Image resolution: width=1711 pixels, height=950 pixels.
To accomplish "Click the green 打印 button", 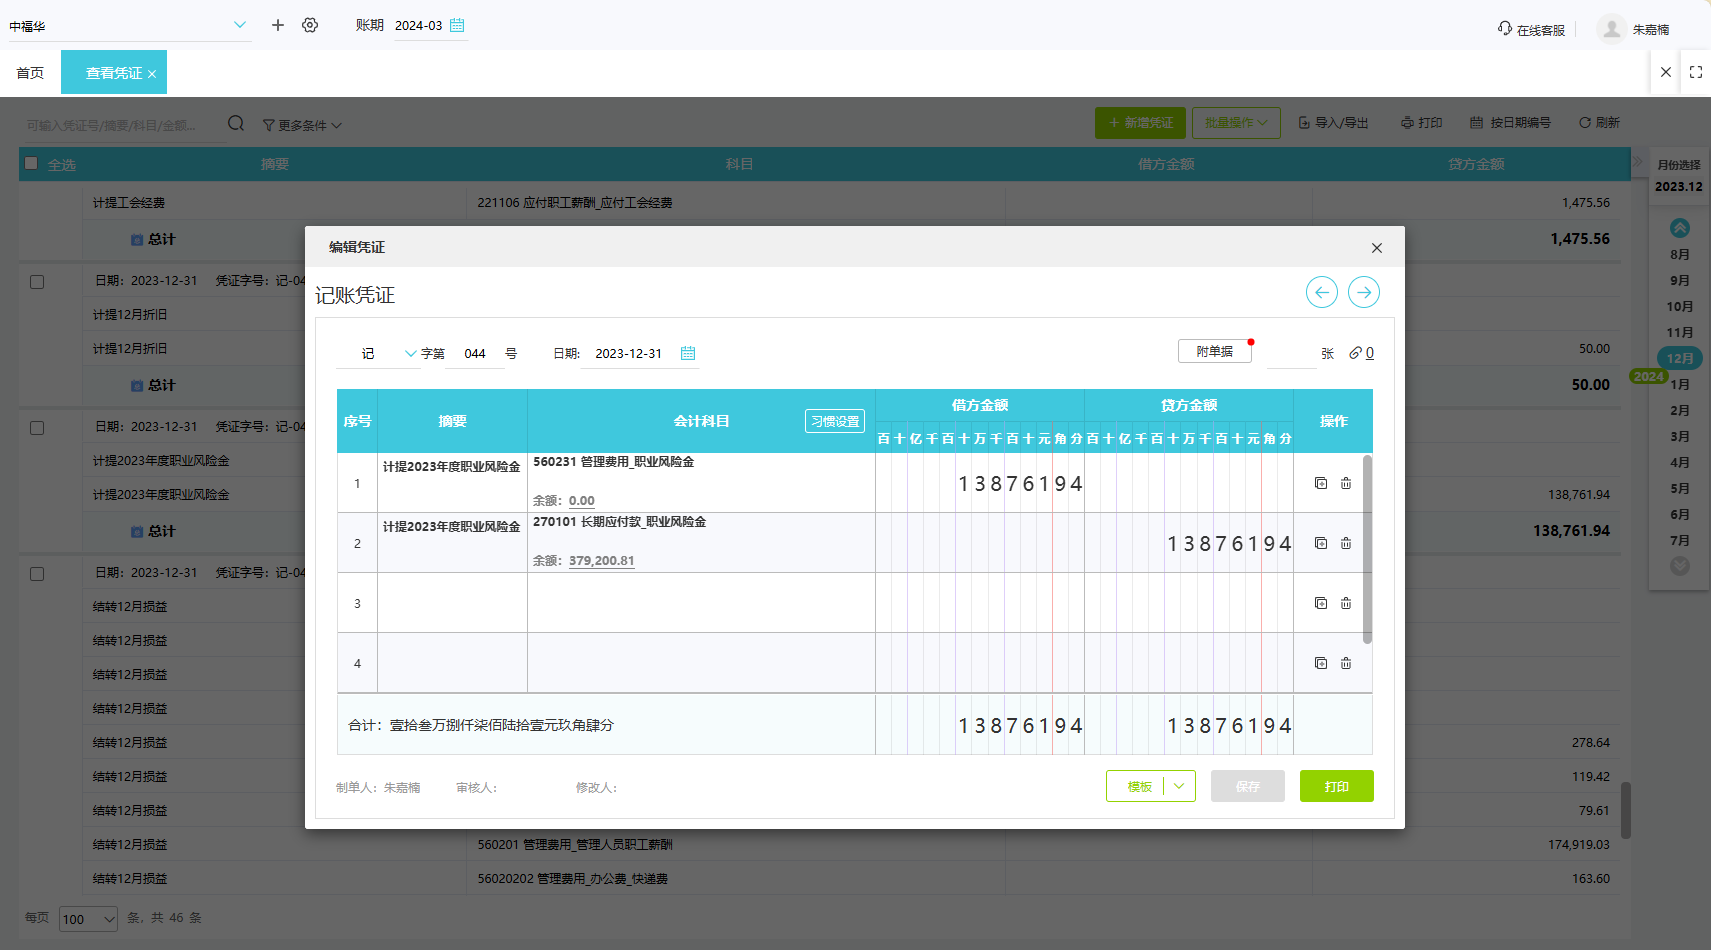I will 1336,786.
